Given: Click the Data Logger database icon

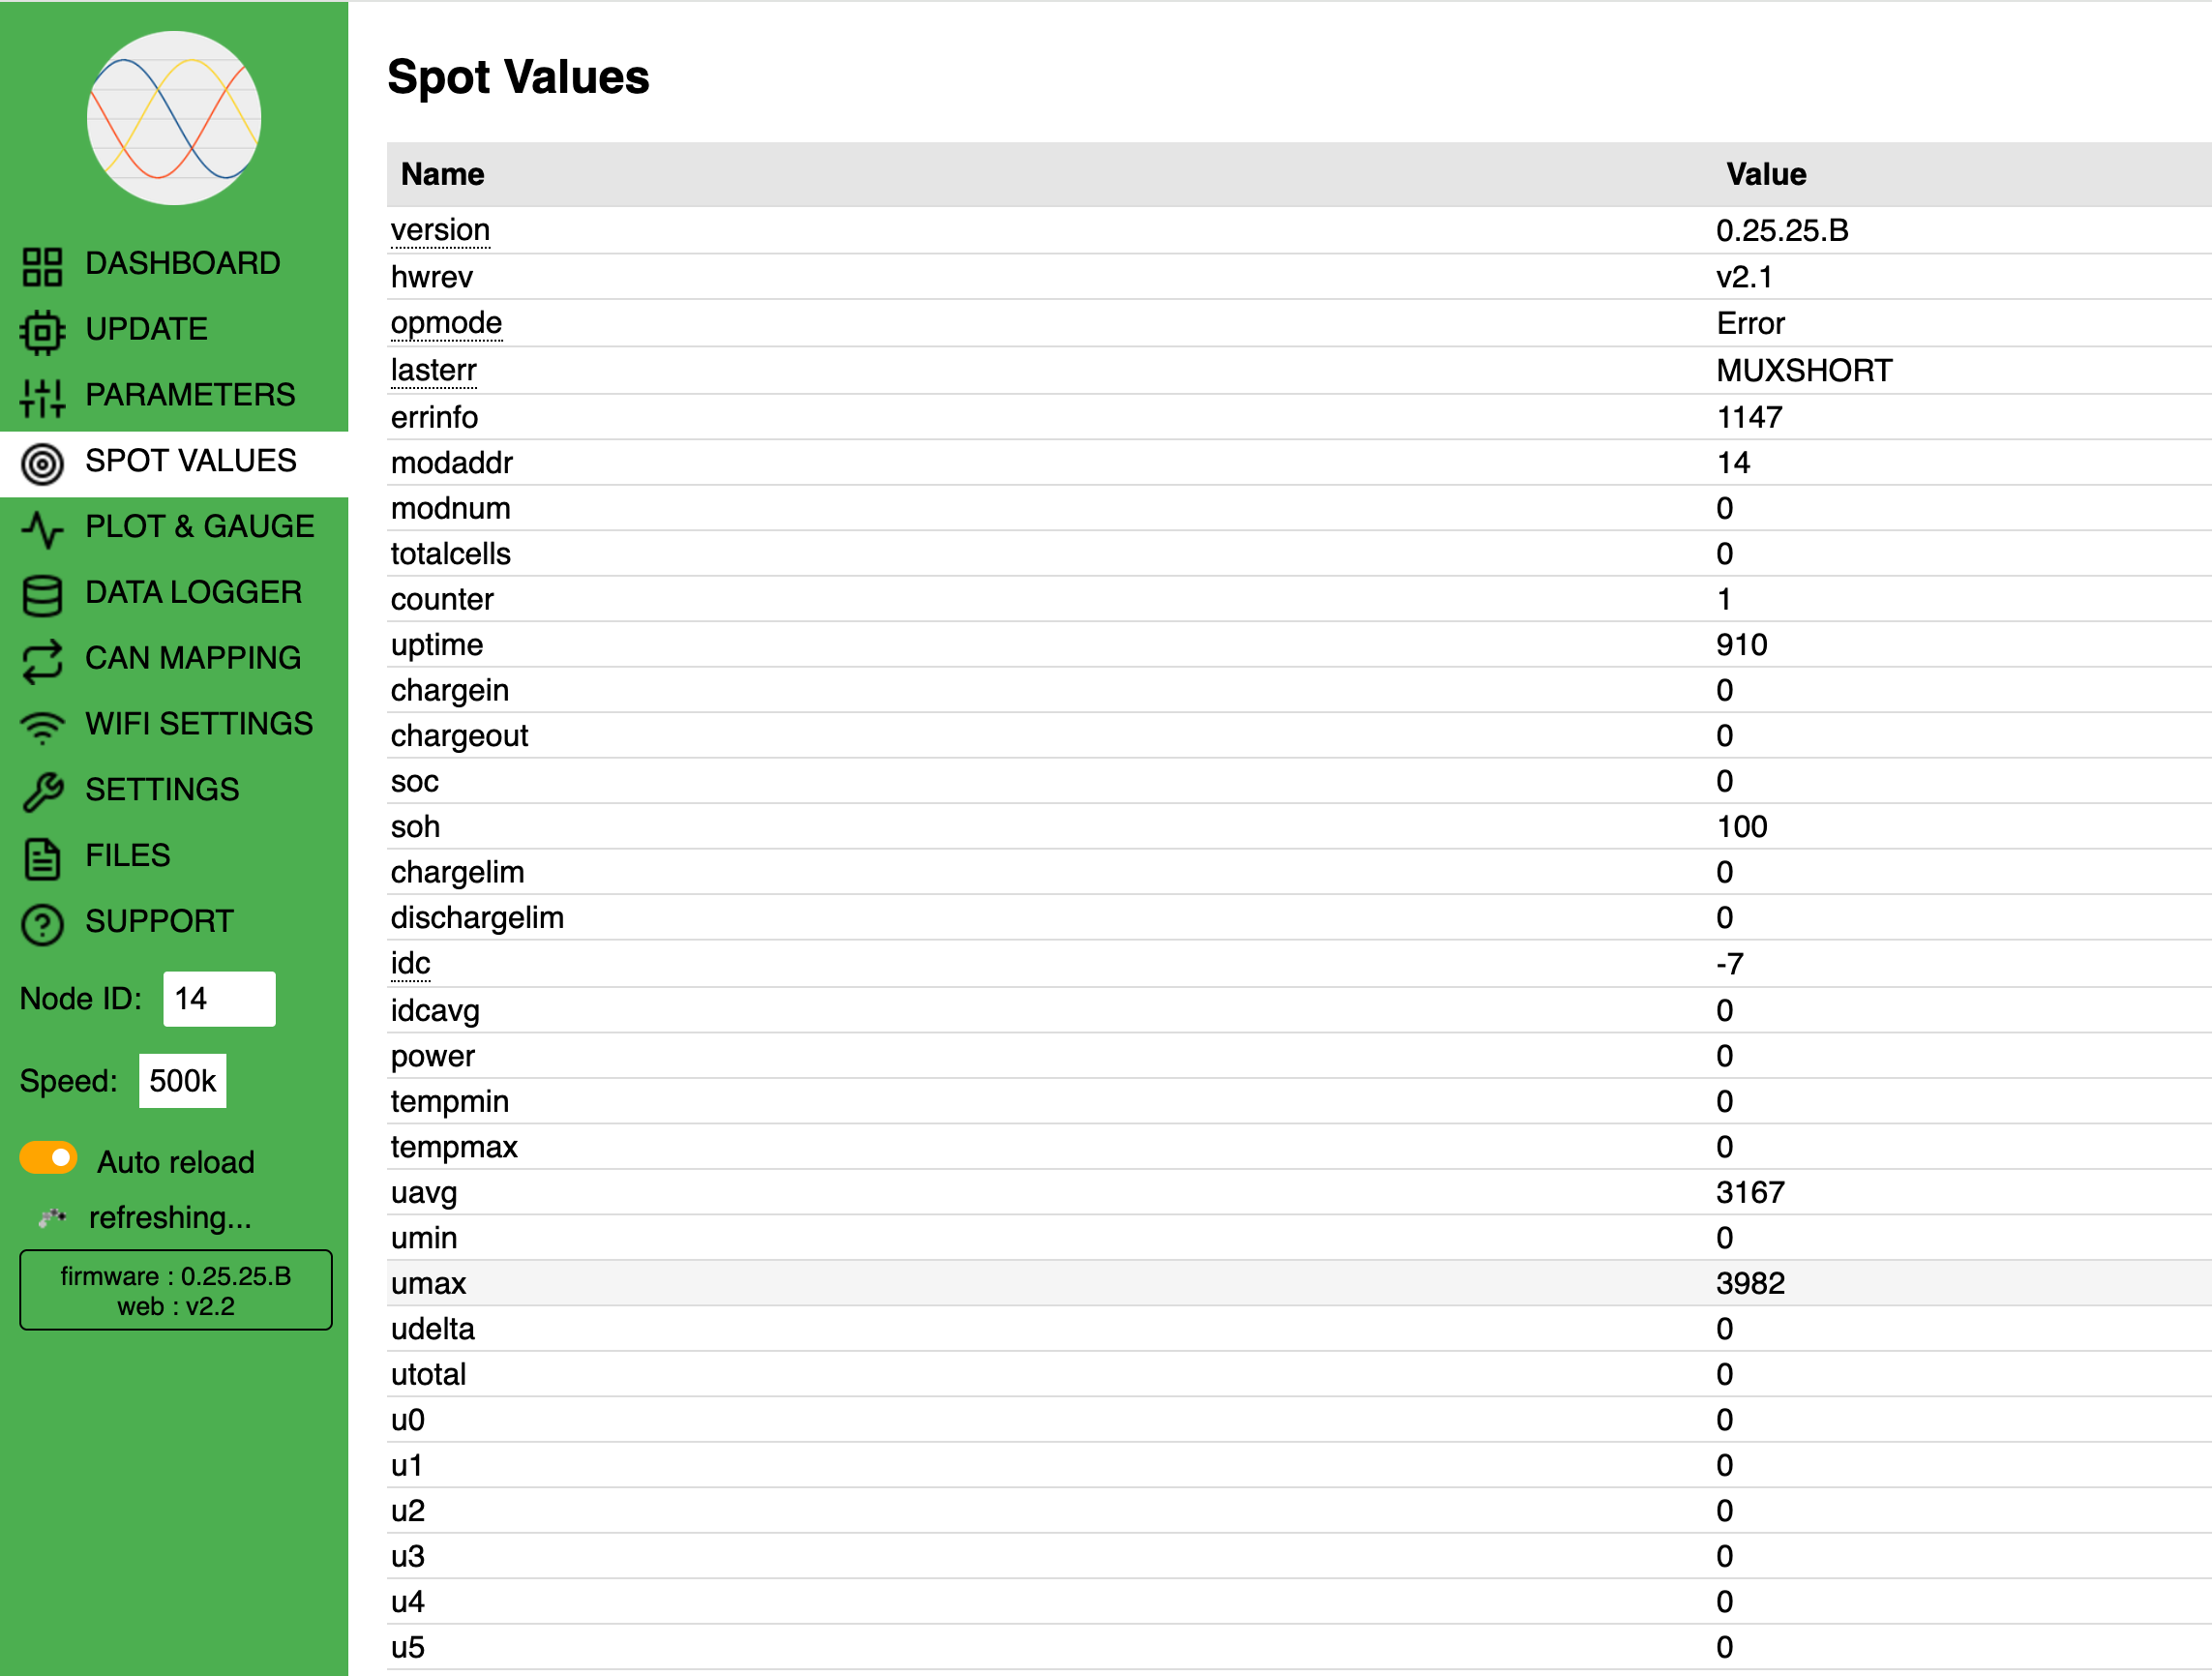Looking at the screenshot, I should 42,595.
